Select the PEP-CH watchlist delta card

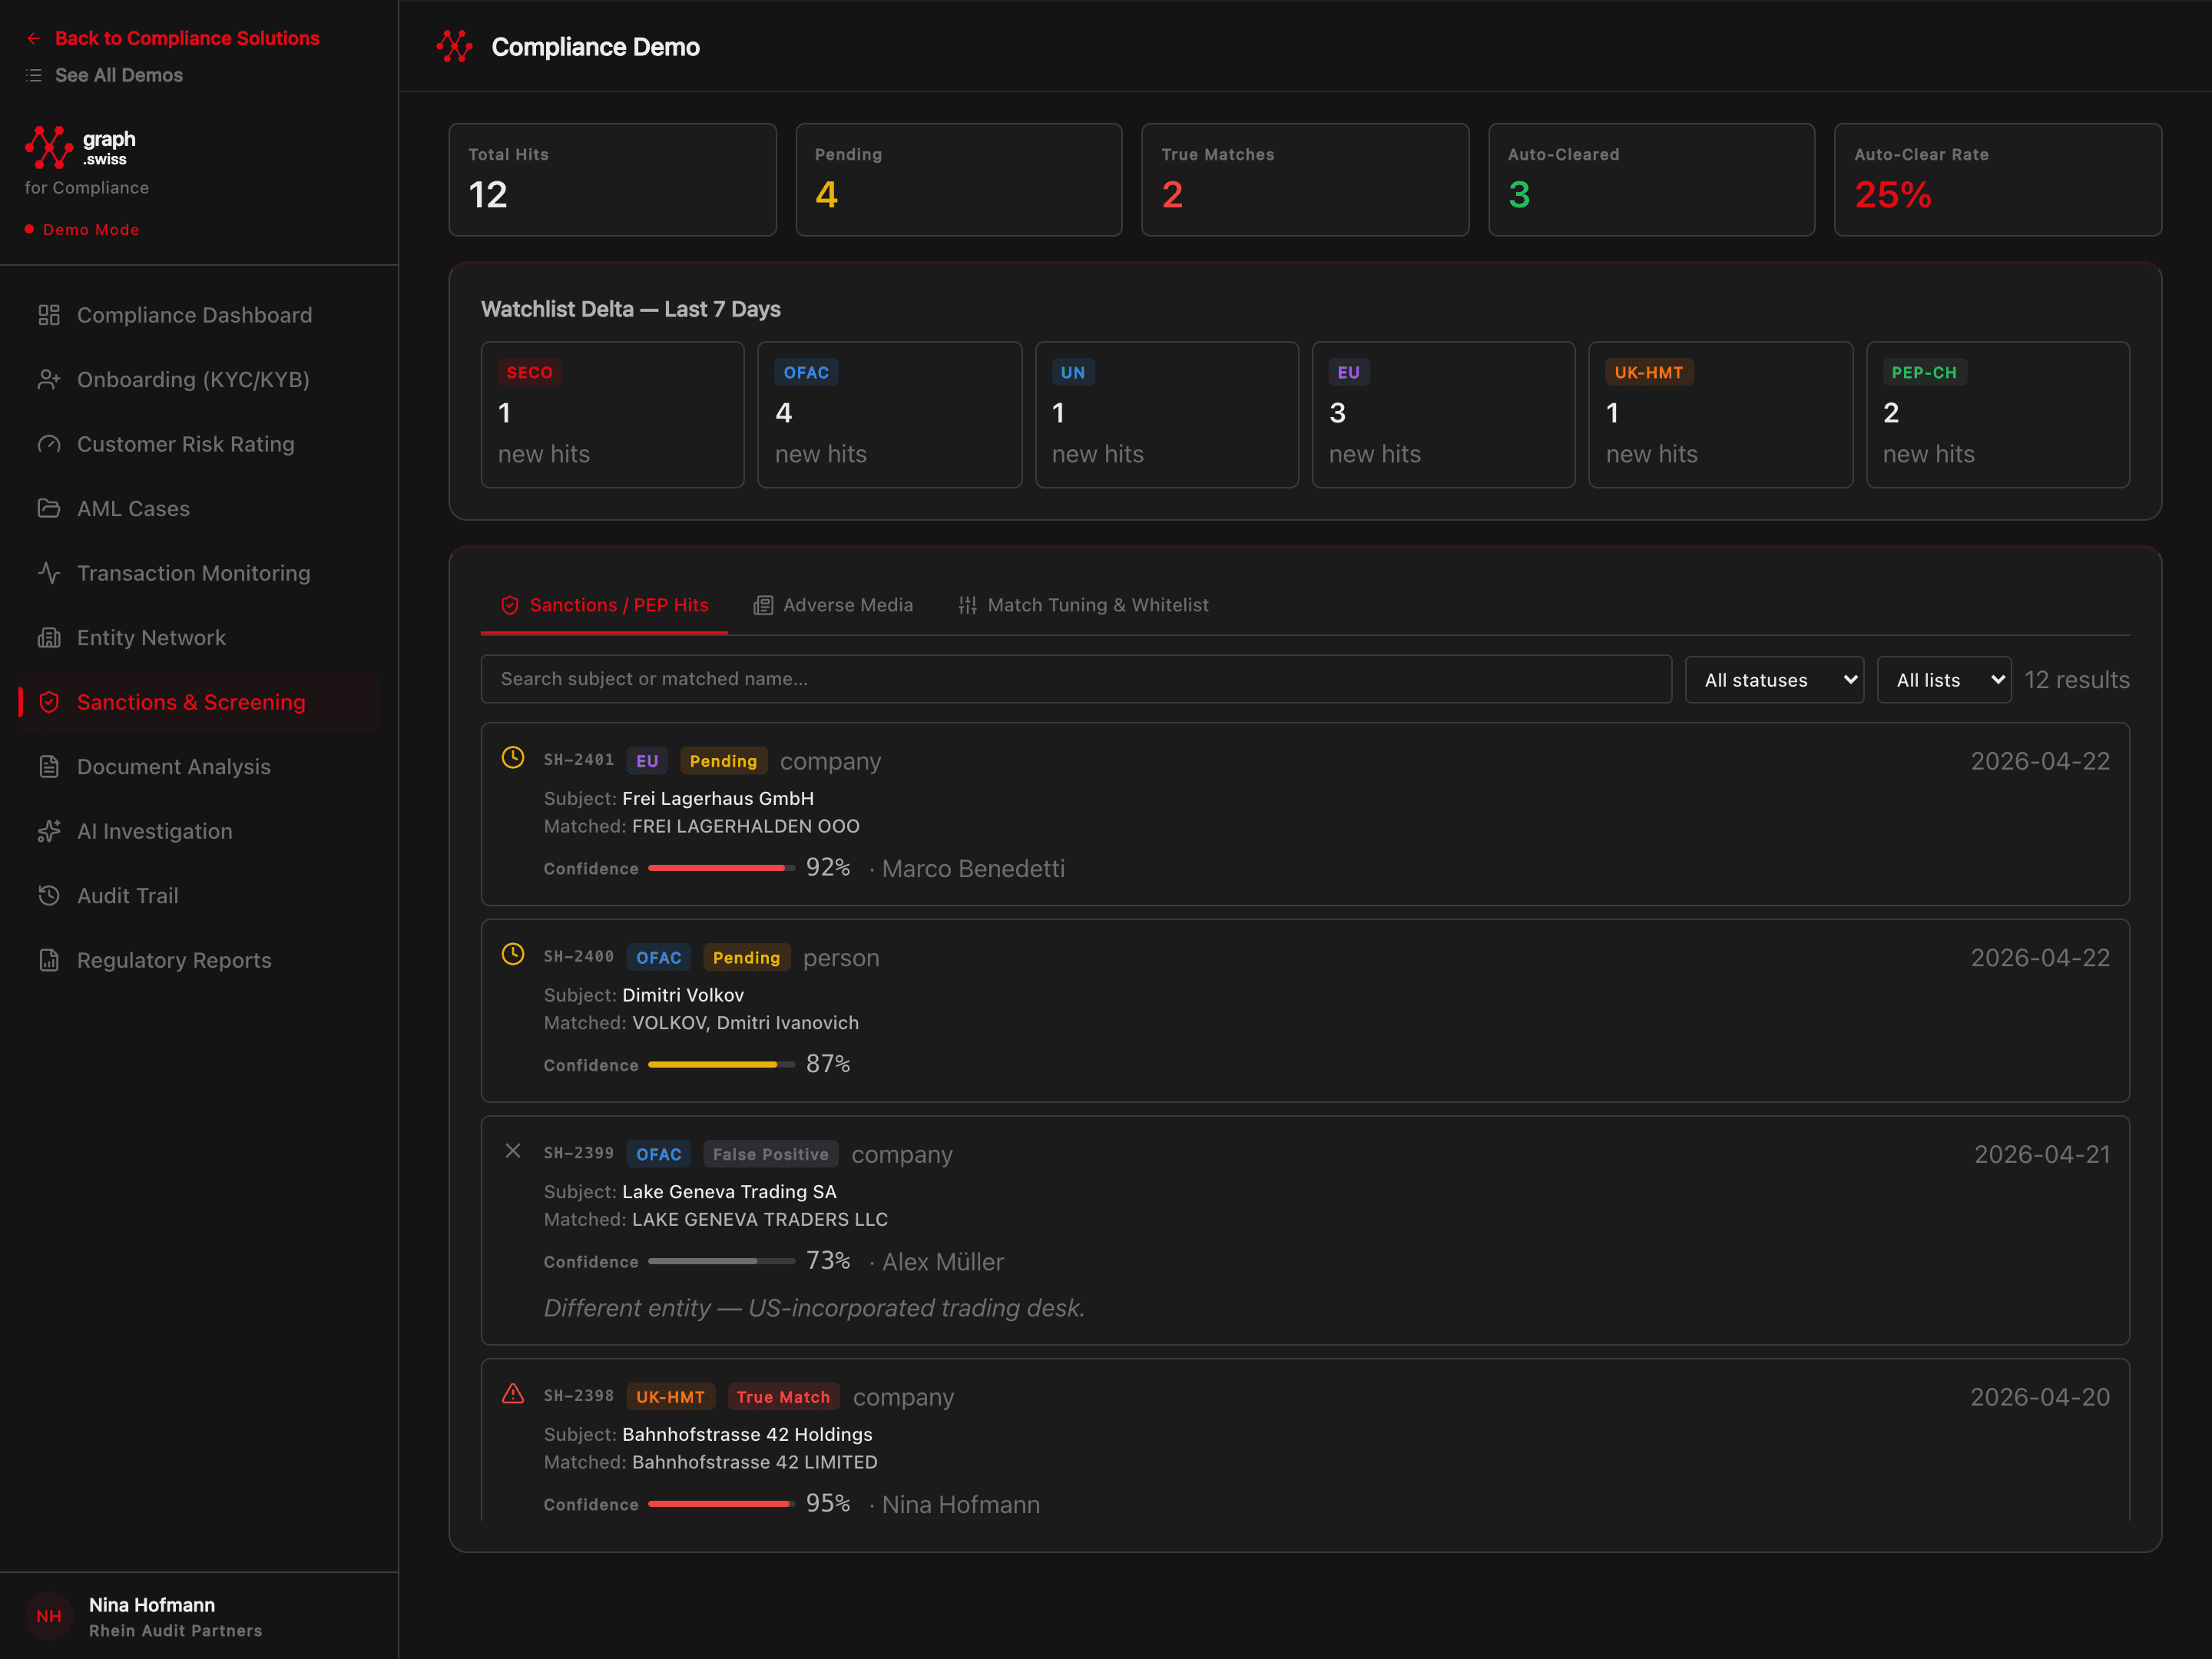coord(1998,415)
